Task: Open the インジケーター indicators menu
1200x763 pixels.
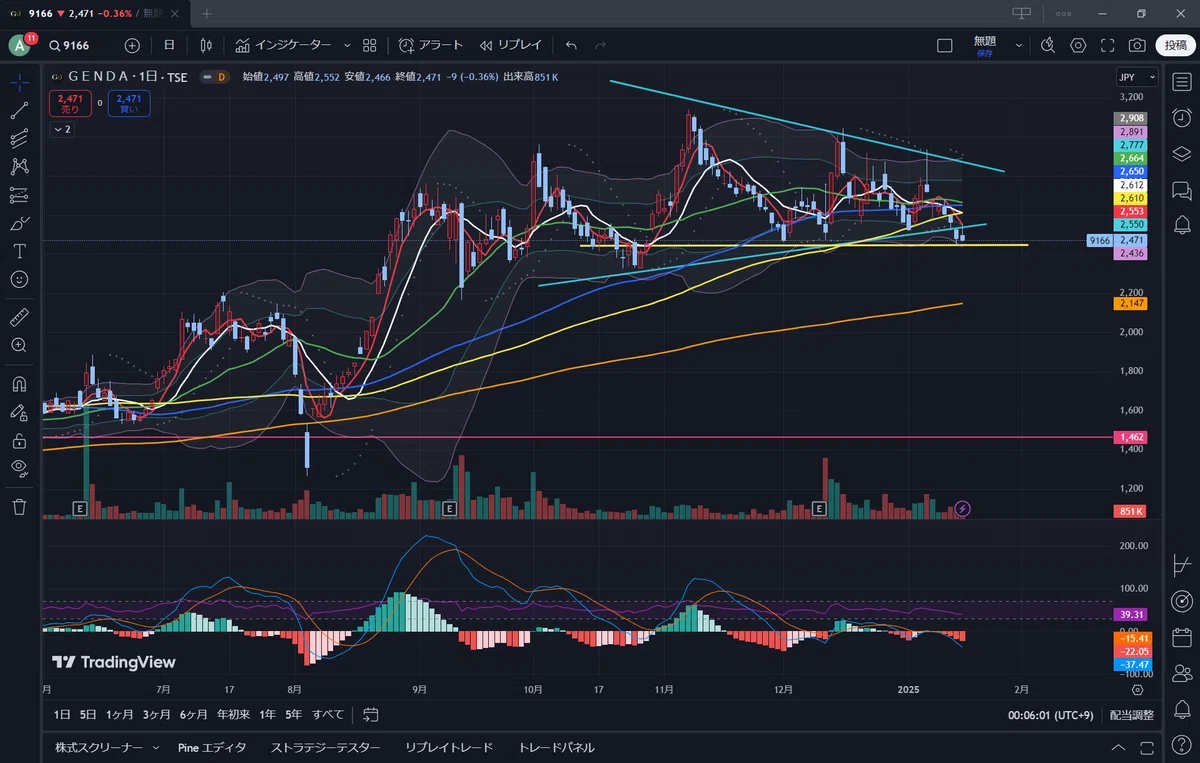Action: coord(283,45)
